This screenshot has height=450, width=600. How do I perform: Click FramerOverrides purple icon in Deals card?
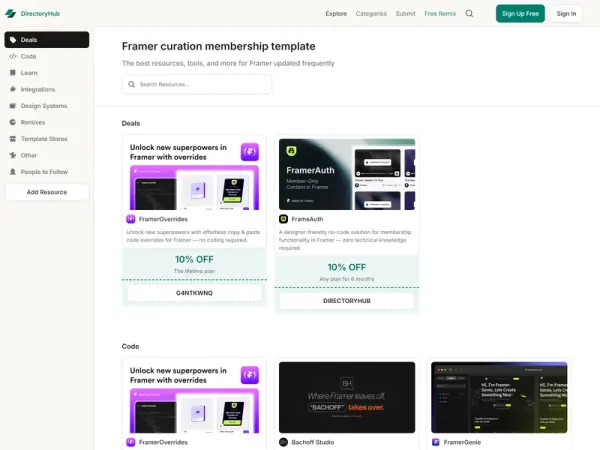[131, 219]
